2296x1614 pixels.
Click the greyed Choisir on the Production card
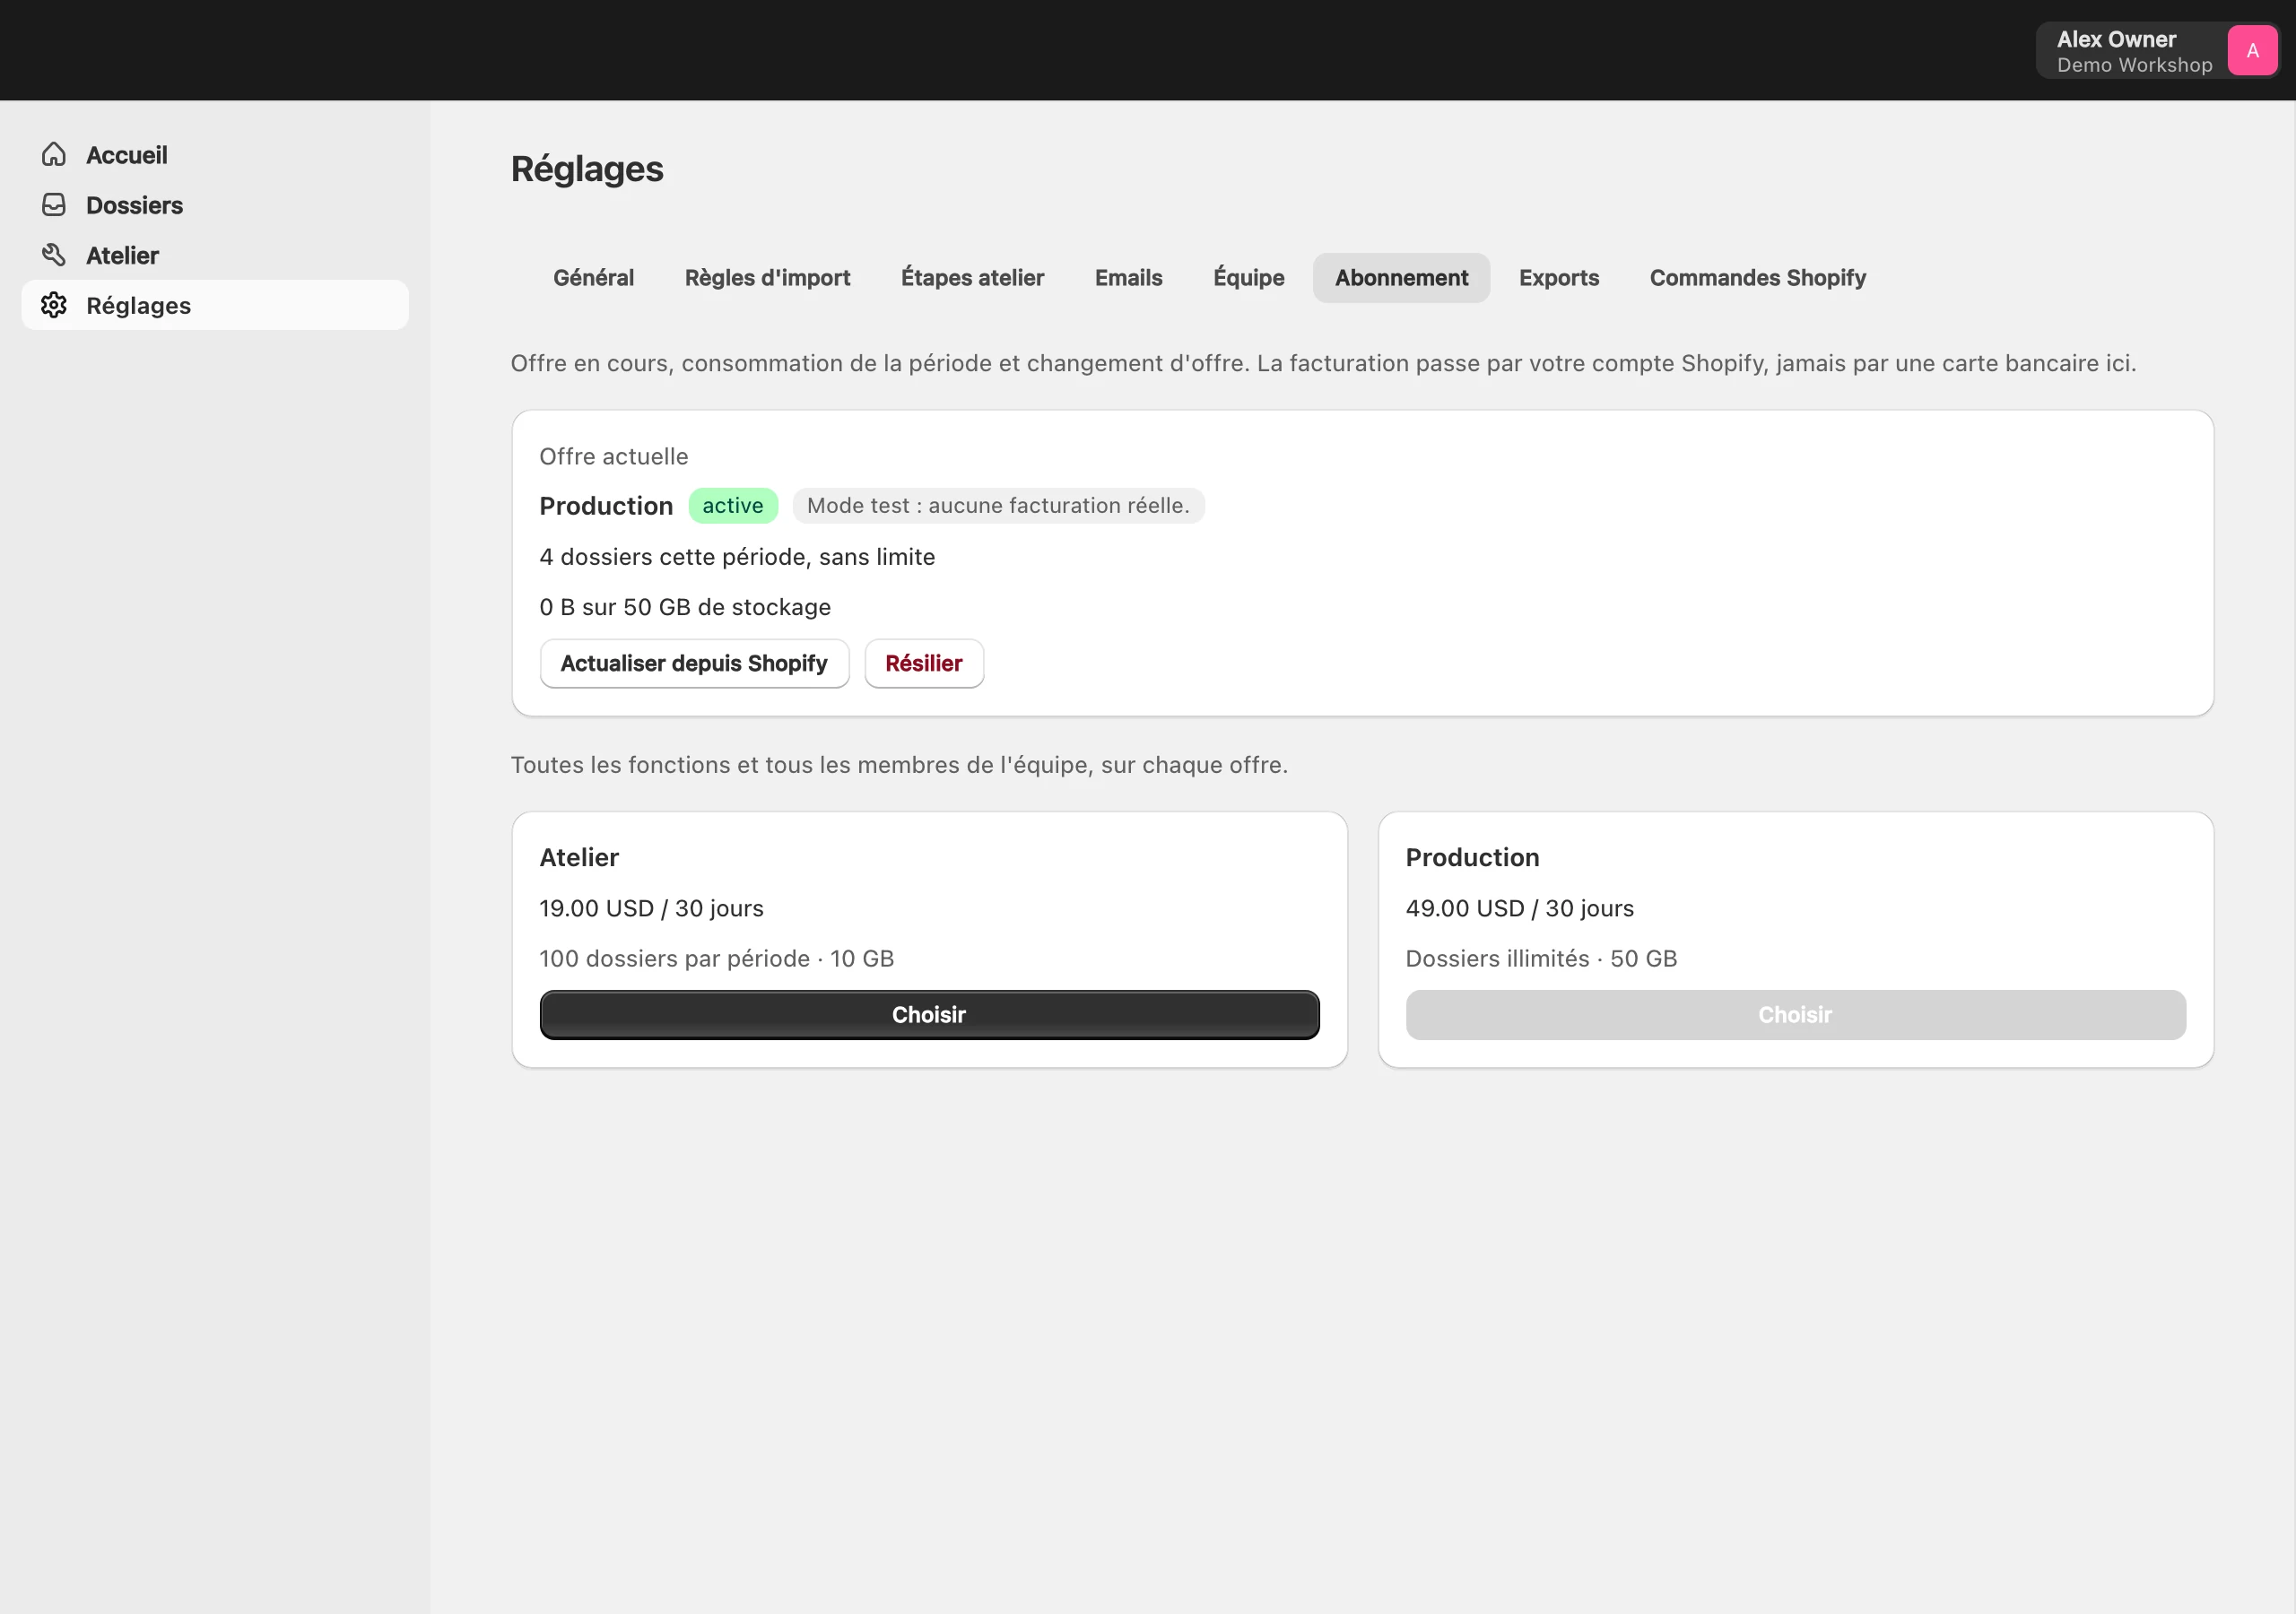pyautogui.click(x=1795, y=1014)
